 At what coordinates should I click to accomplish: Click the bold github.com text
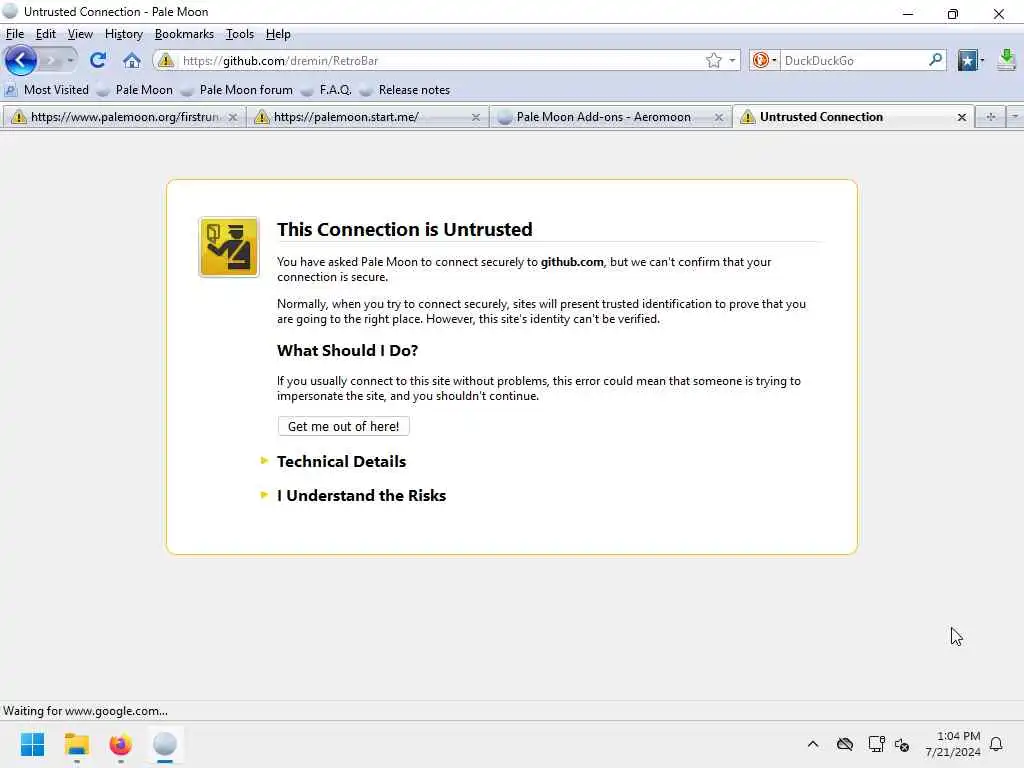pos(571,262)
